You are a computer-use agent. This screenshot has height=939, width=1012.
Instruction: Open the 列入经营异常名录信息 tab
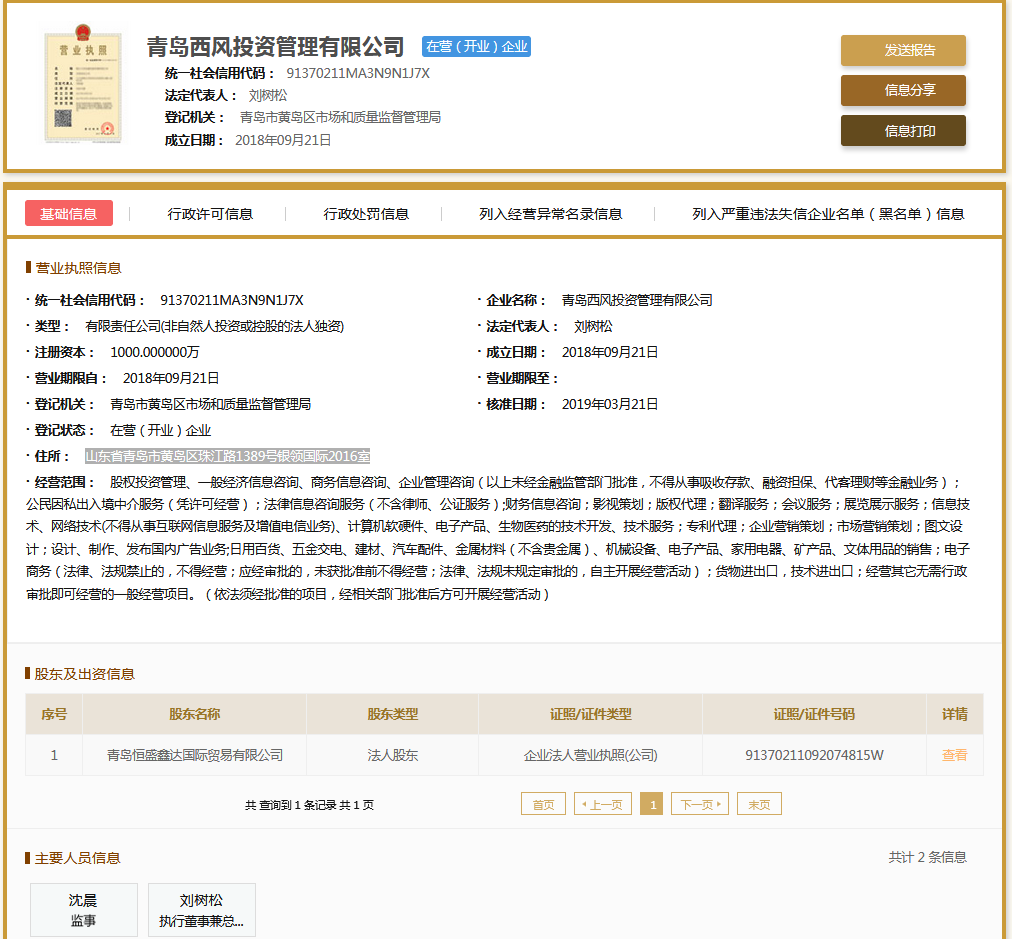(550, 214)
